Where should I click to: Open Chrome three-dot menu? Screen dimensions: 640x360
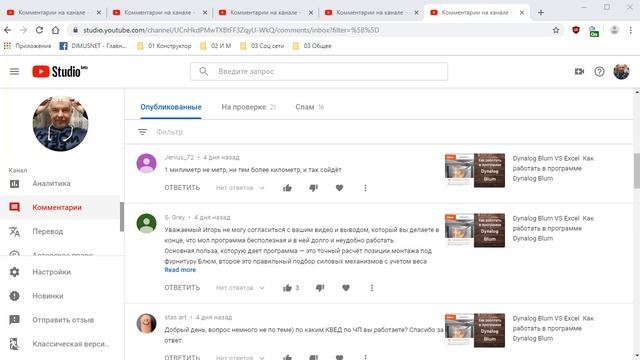click(x=631, y=30)
